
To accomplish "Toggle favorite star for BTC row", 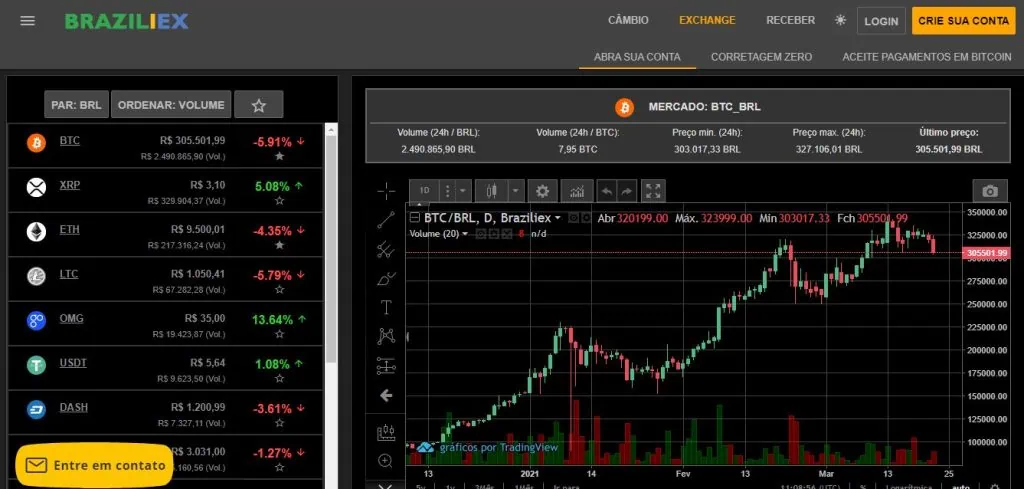I will (280, 156).
